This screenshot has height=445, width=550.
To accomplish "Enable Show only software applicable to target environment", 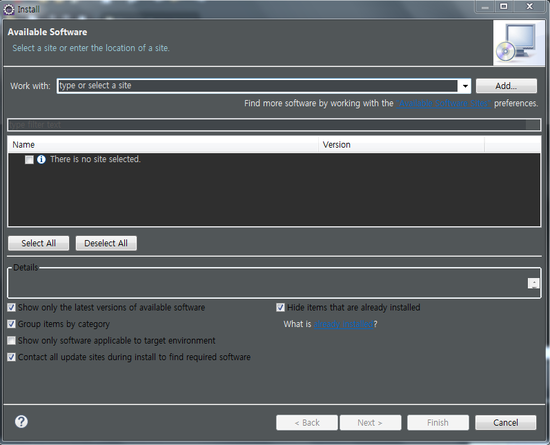I will pyautogui.click(x=11, y=341).
